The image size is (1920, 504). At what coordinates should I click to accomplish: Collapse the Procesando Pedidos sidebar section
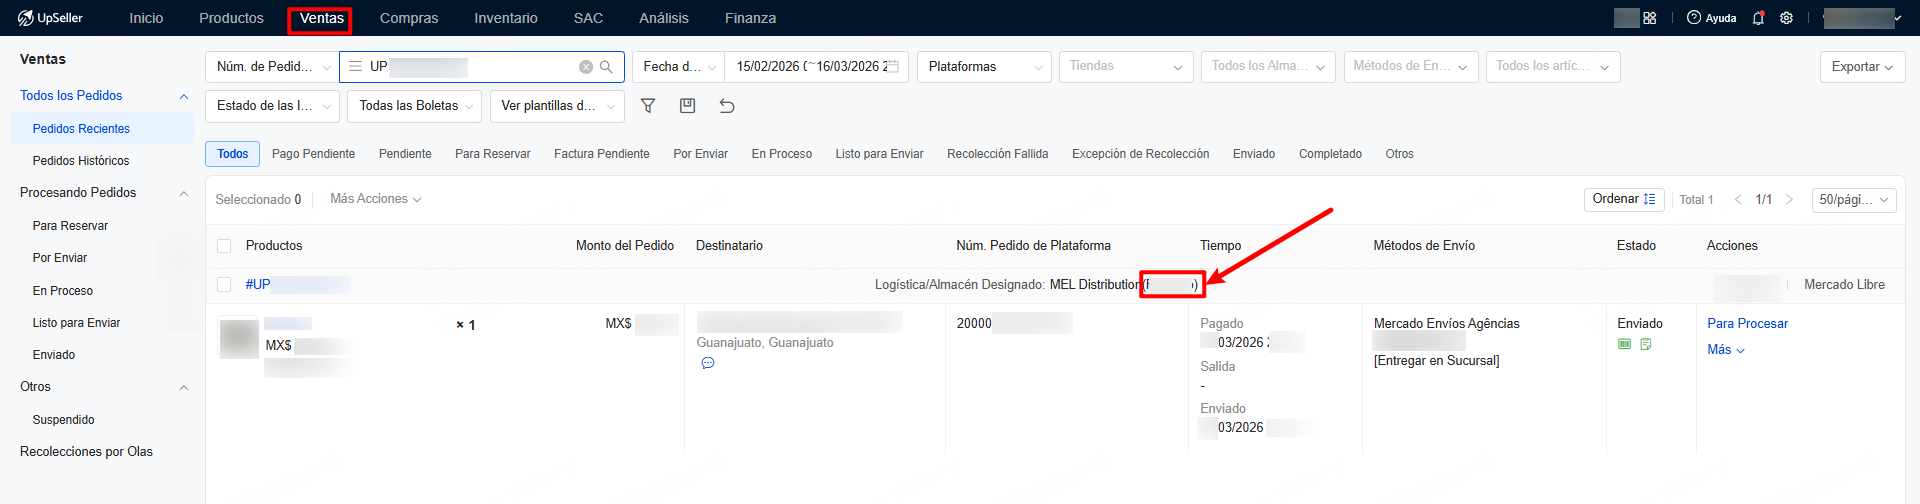[x=183, y=193]
